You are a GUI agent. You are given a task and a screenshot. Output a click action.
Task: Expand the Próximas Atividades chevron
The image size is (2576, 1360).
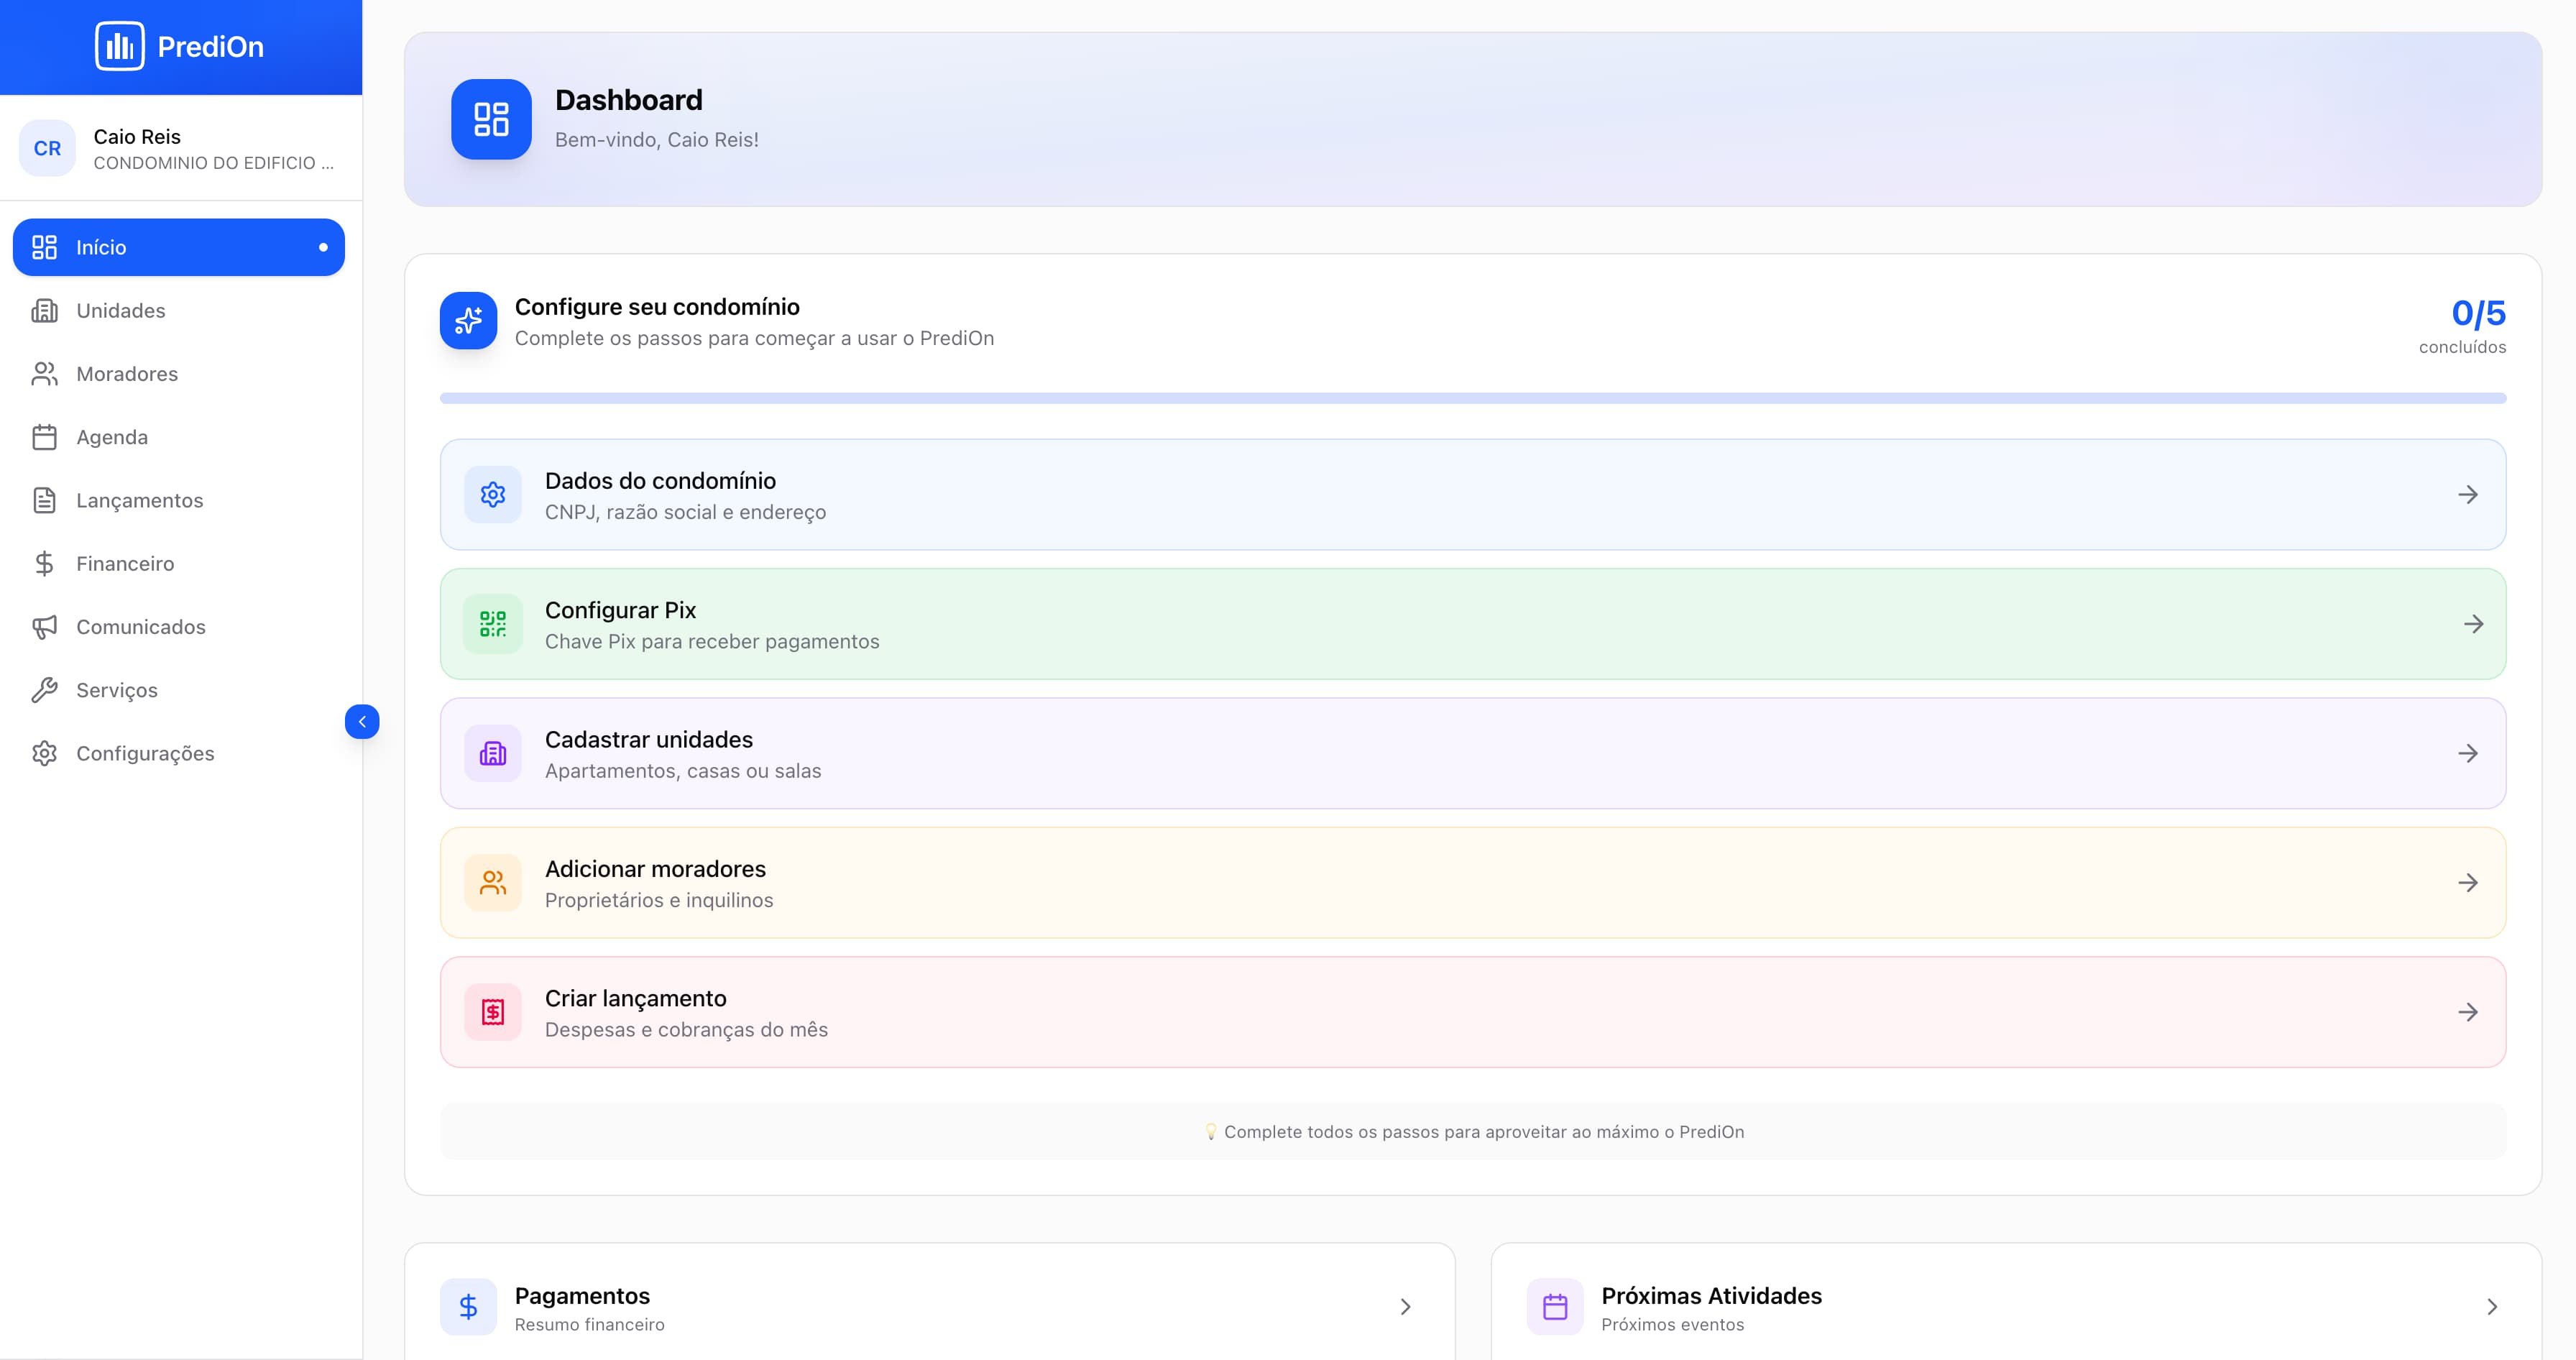point(2492,1307)
